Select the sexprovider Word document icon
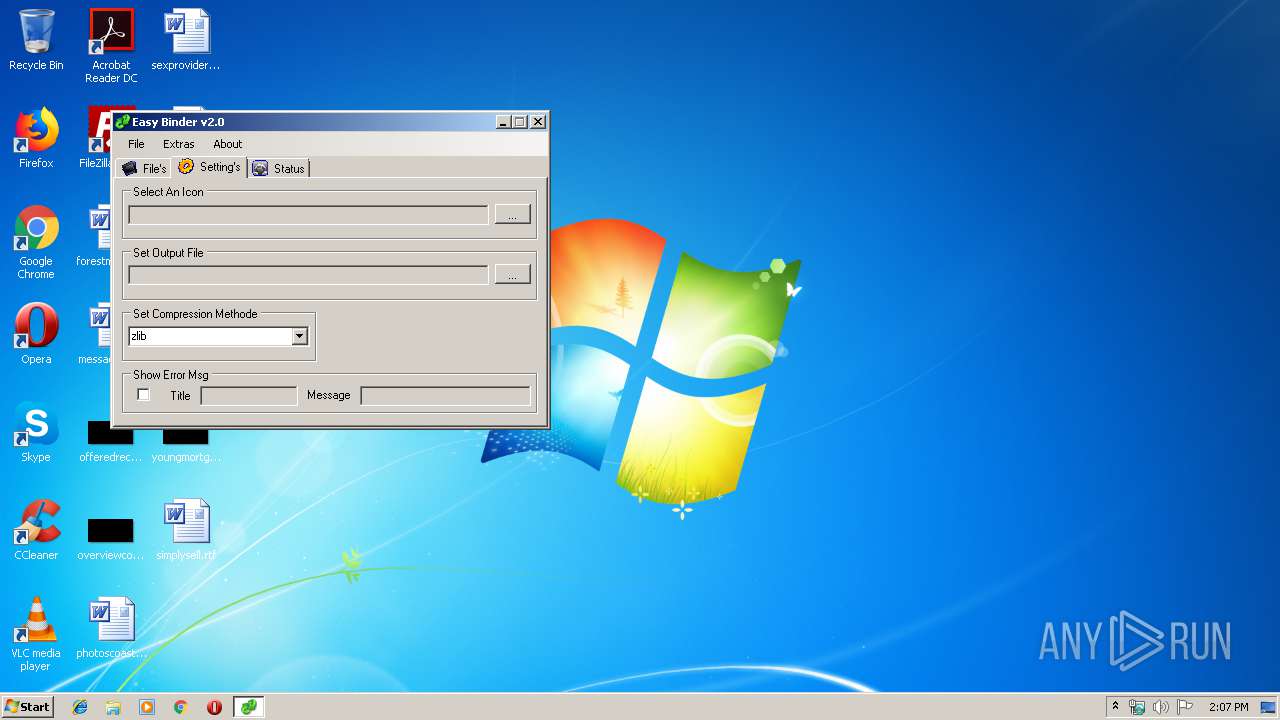Viewport: 1280px width, 720px height. coord(186,40)
